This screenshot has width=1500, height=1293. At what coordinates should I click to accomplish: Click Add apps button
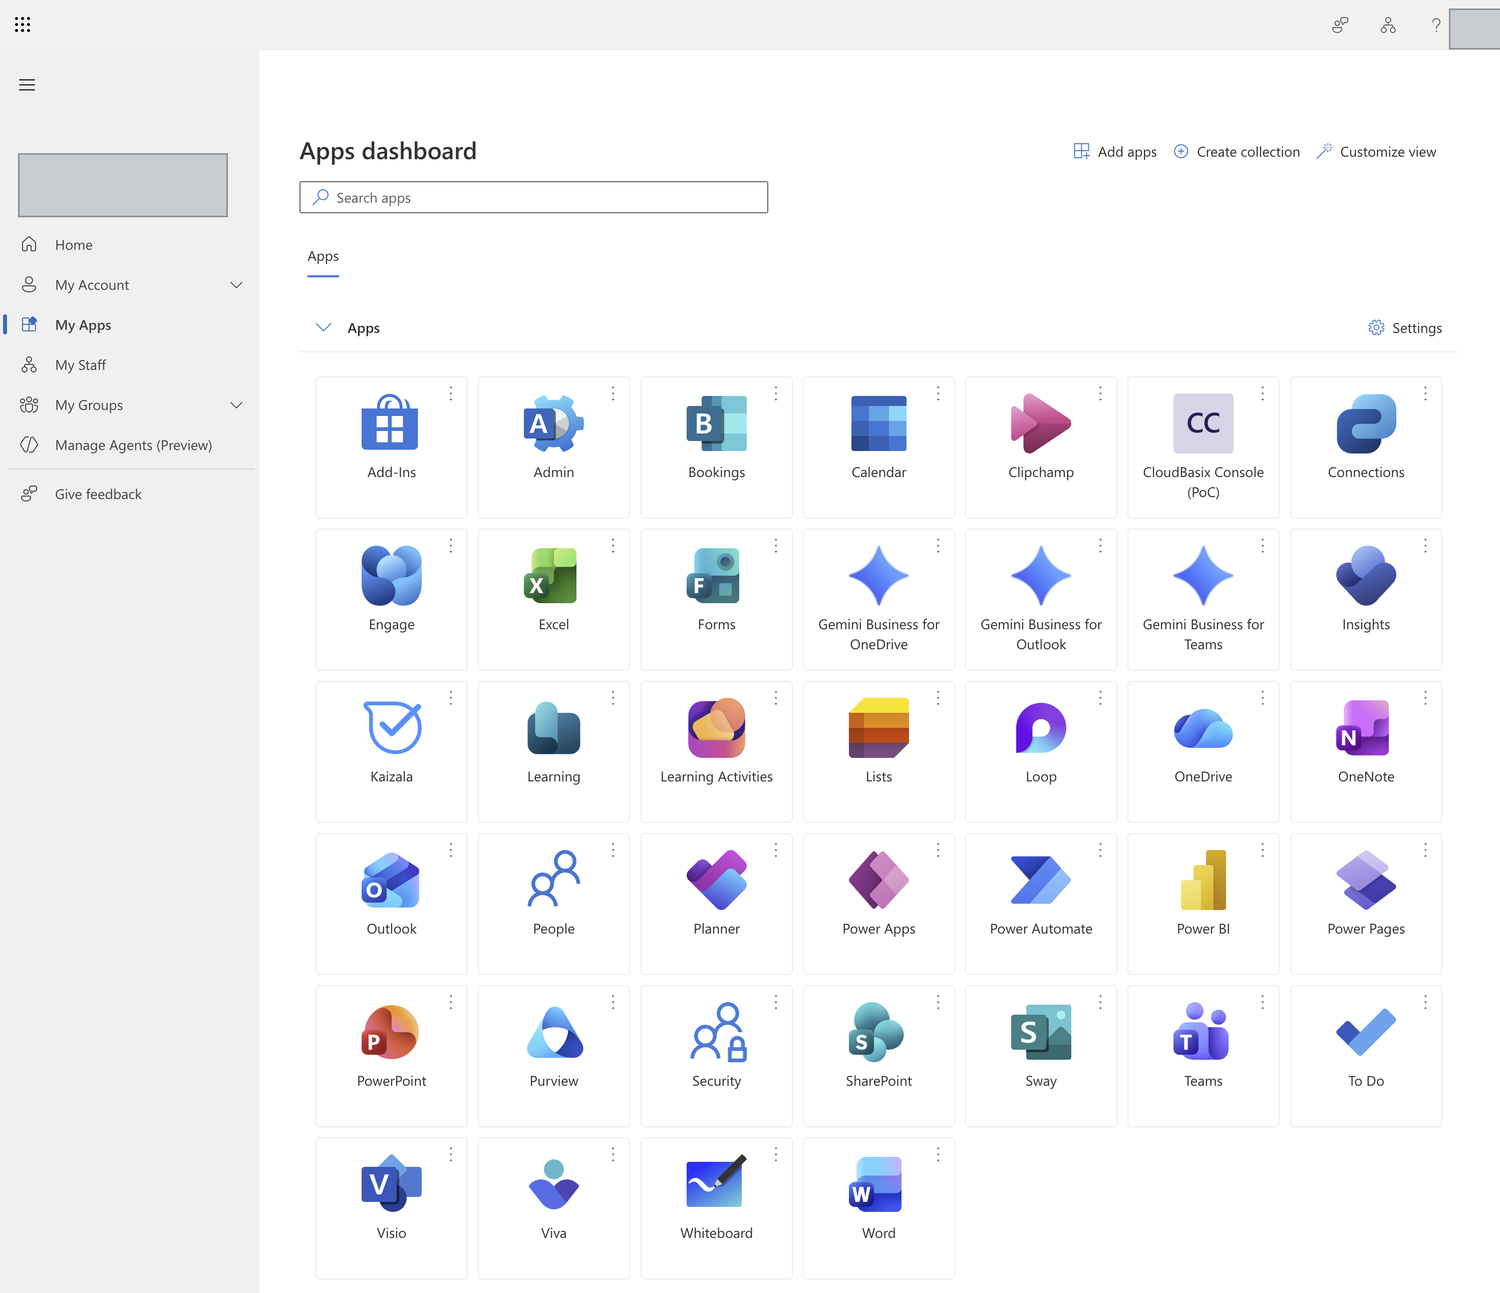coord(1115,152)
